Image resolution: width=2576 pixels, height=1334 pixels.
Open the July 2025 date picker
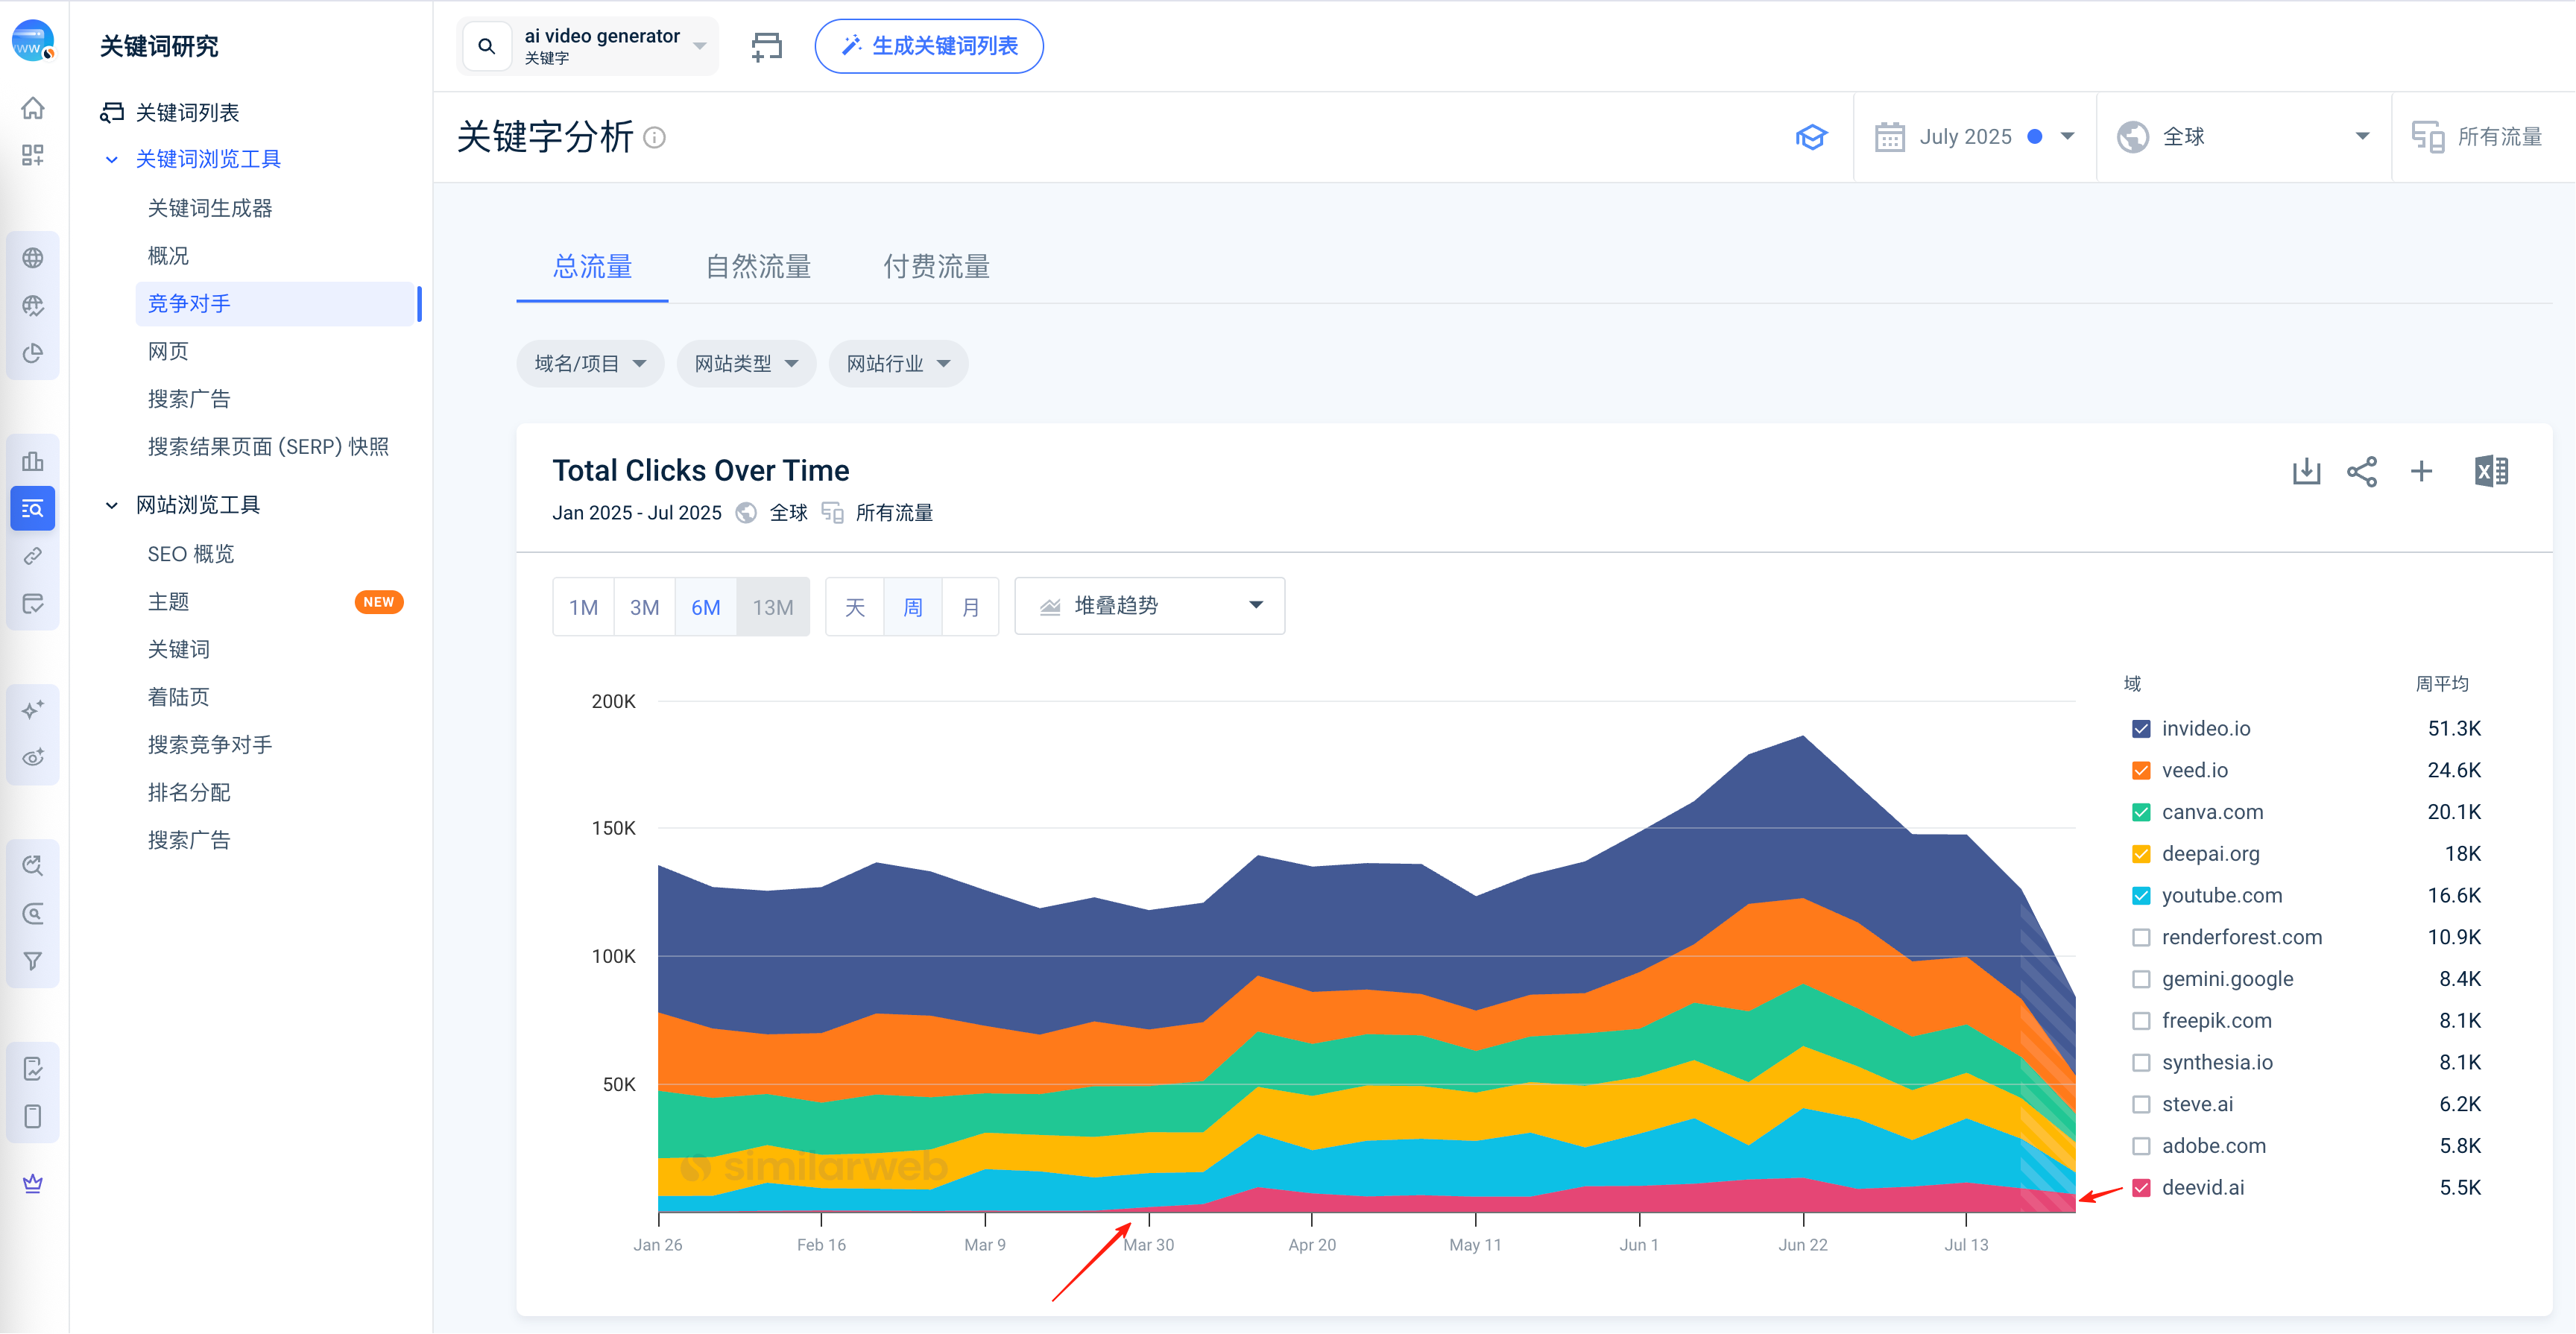pyautogui.click(x=1974, y=137)
